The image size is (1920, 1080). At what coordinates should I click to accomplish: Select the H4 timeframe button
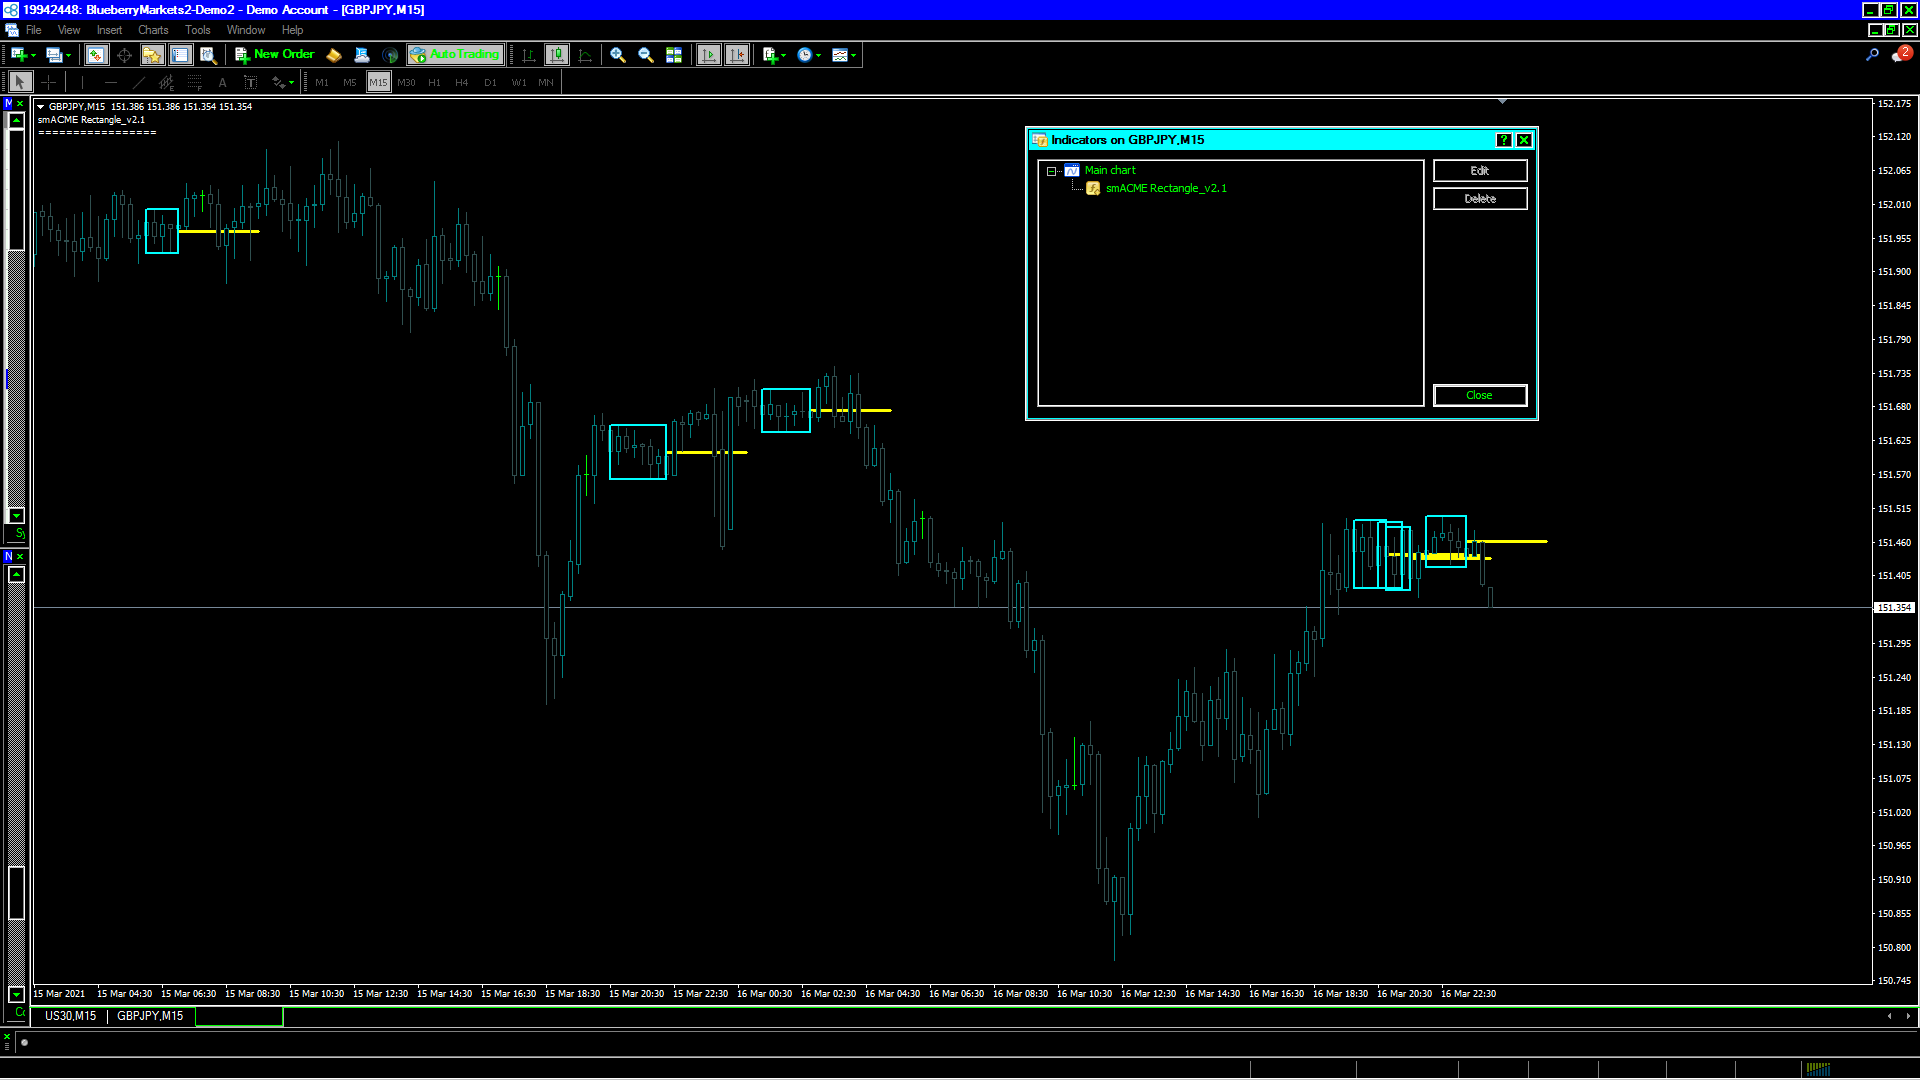pyautogui.click(x=461, y=82)
